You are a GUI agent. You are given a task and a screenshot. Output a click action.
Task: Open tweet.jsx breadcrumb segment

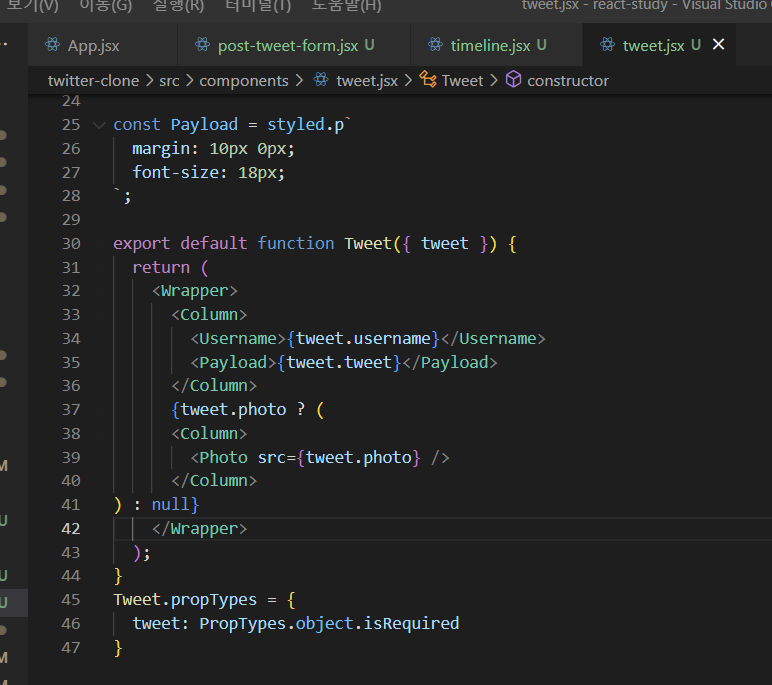pos(367,81)
